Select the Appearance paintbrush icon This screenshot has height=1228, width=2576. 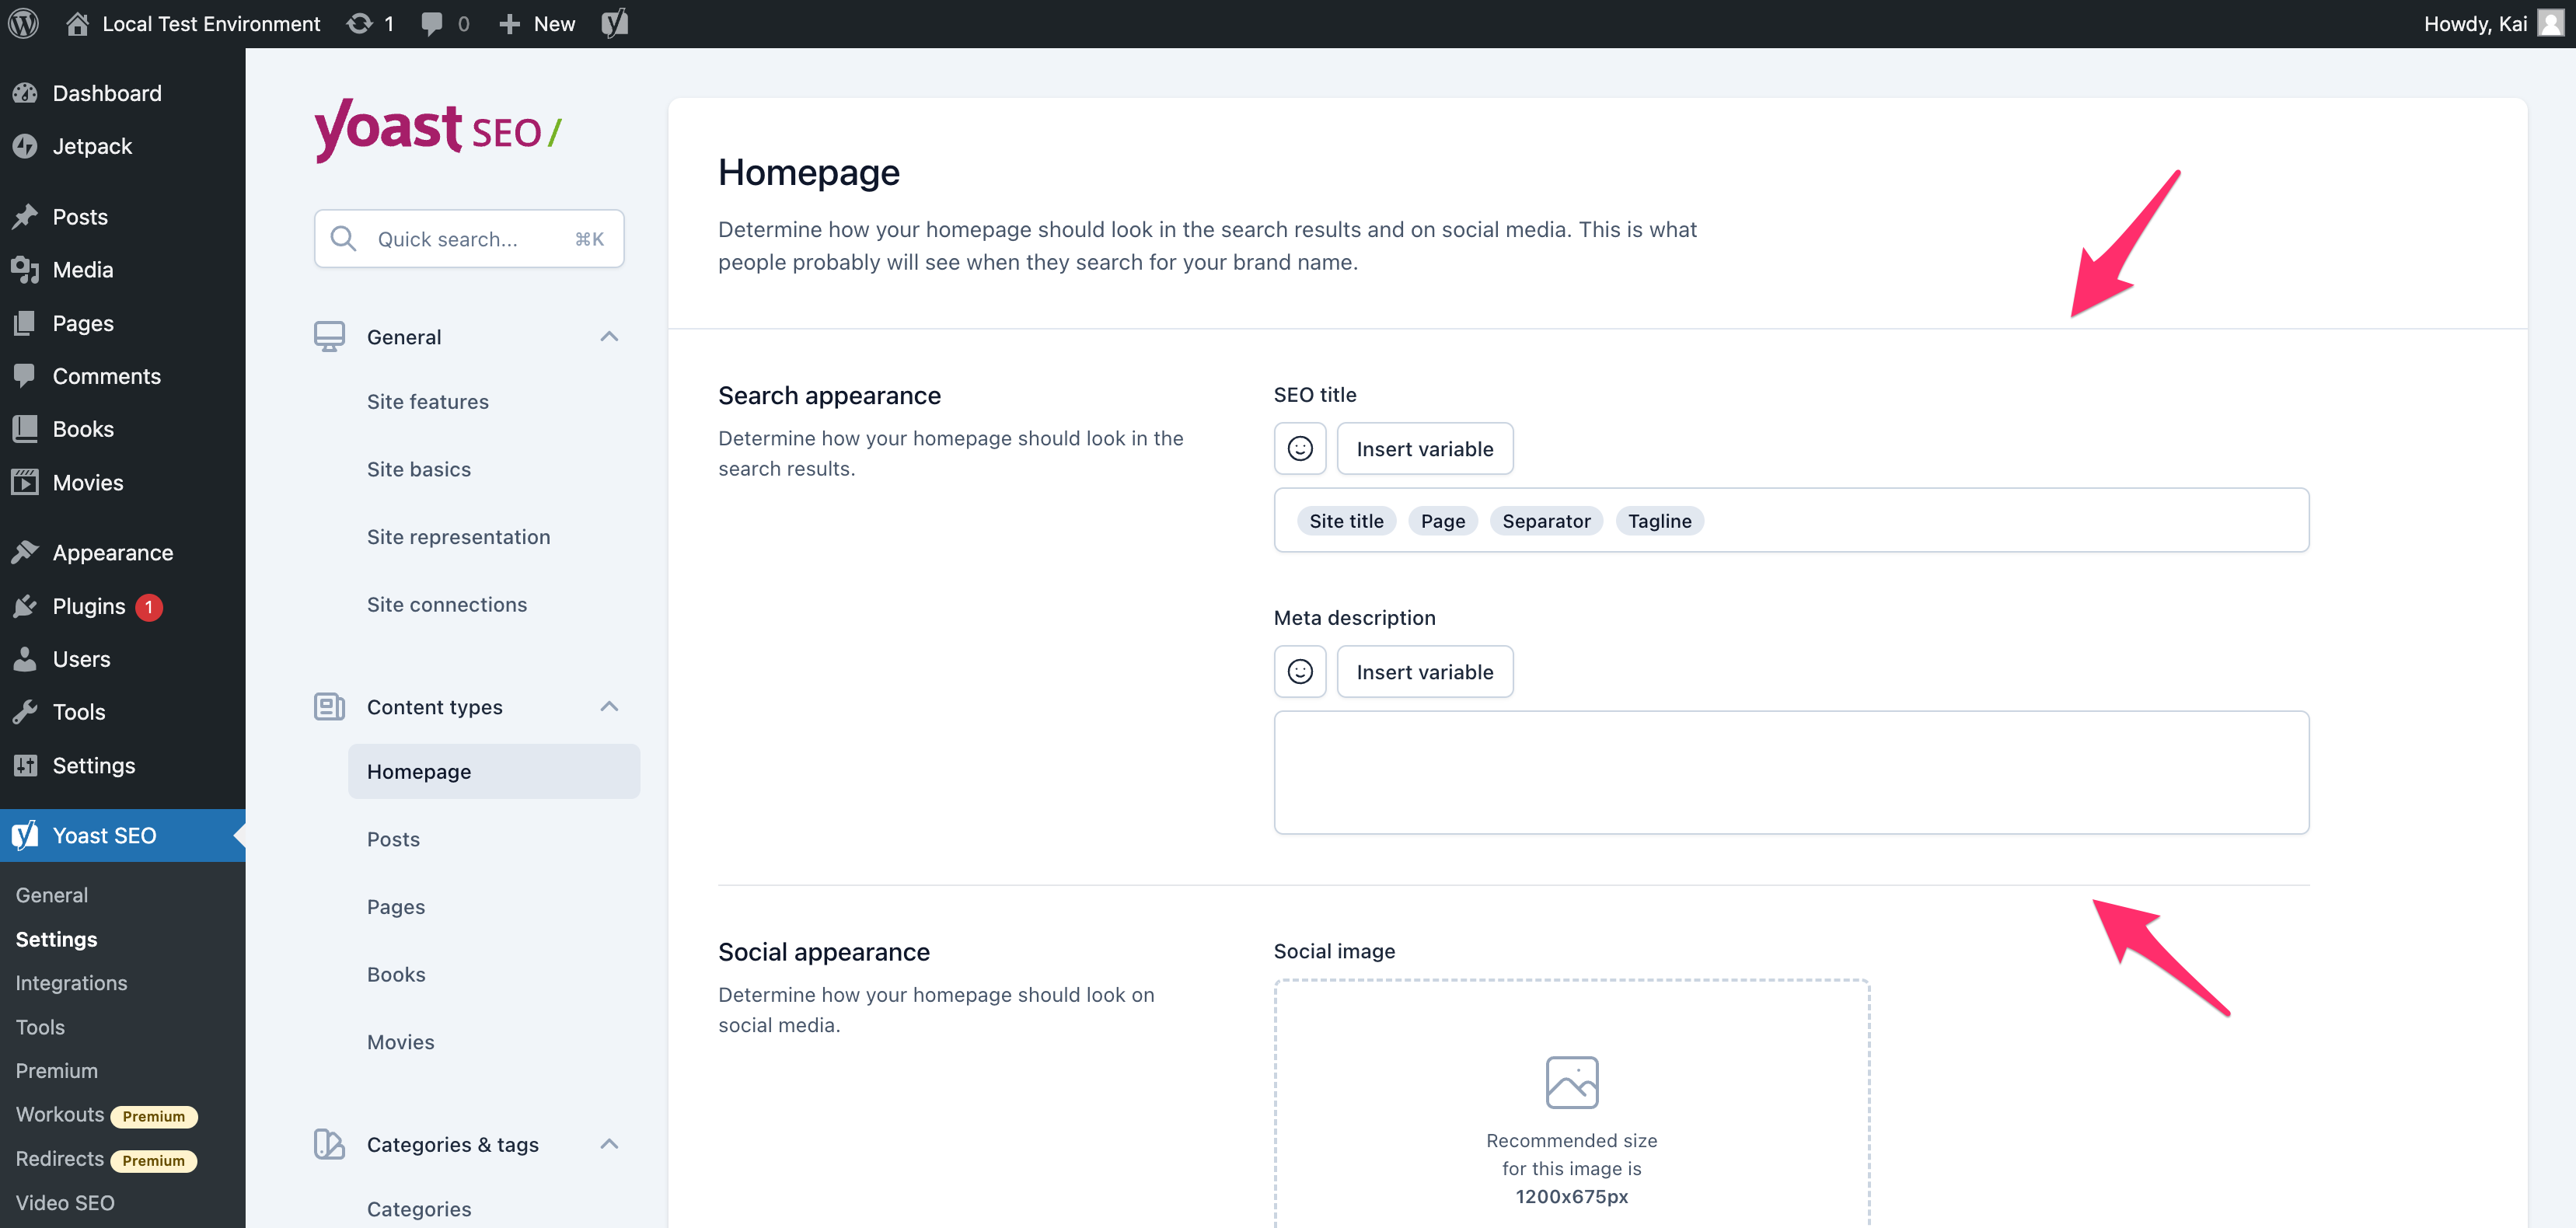click(26, 551)
